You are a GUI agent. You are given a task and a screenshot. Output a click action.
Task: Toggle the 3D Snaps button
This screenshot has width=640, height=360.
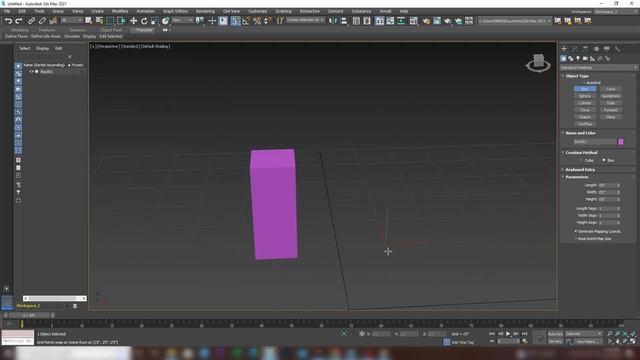[235, 21]
